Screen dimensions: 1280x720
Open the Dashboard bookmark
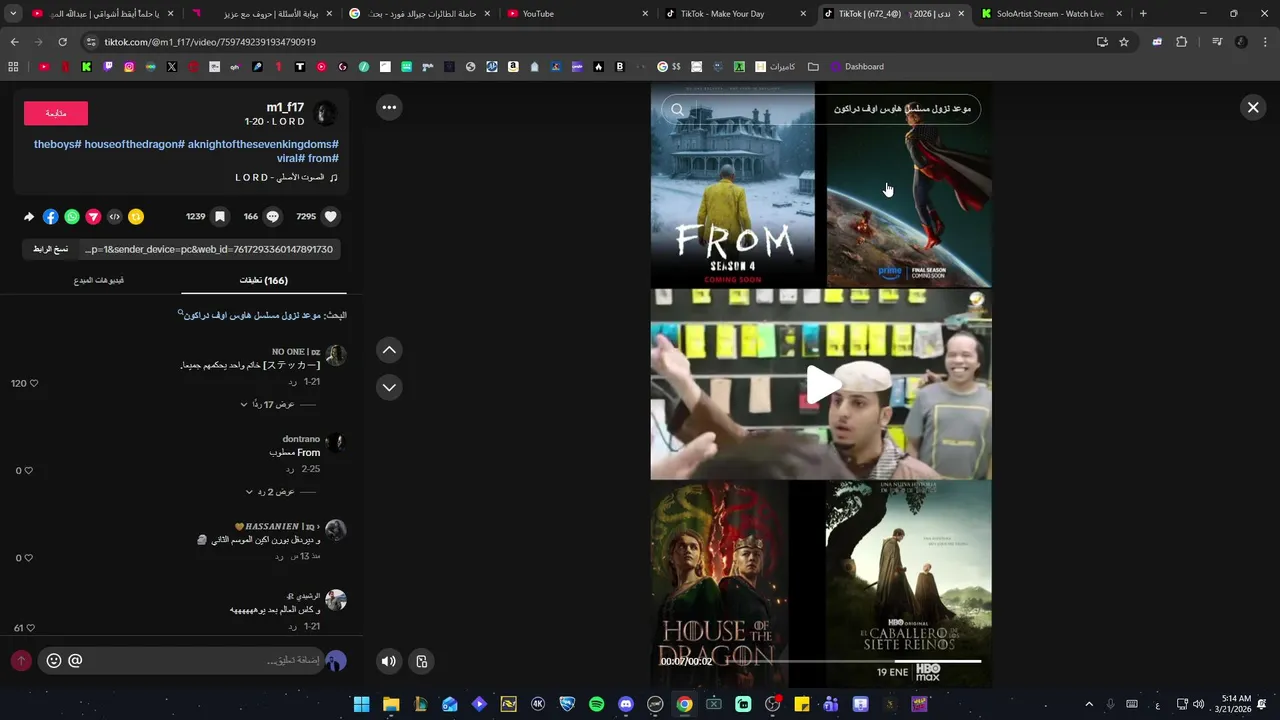click(856, 67)
